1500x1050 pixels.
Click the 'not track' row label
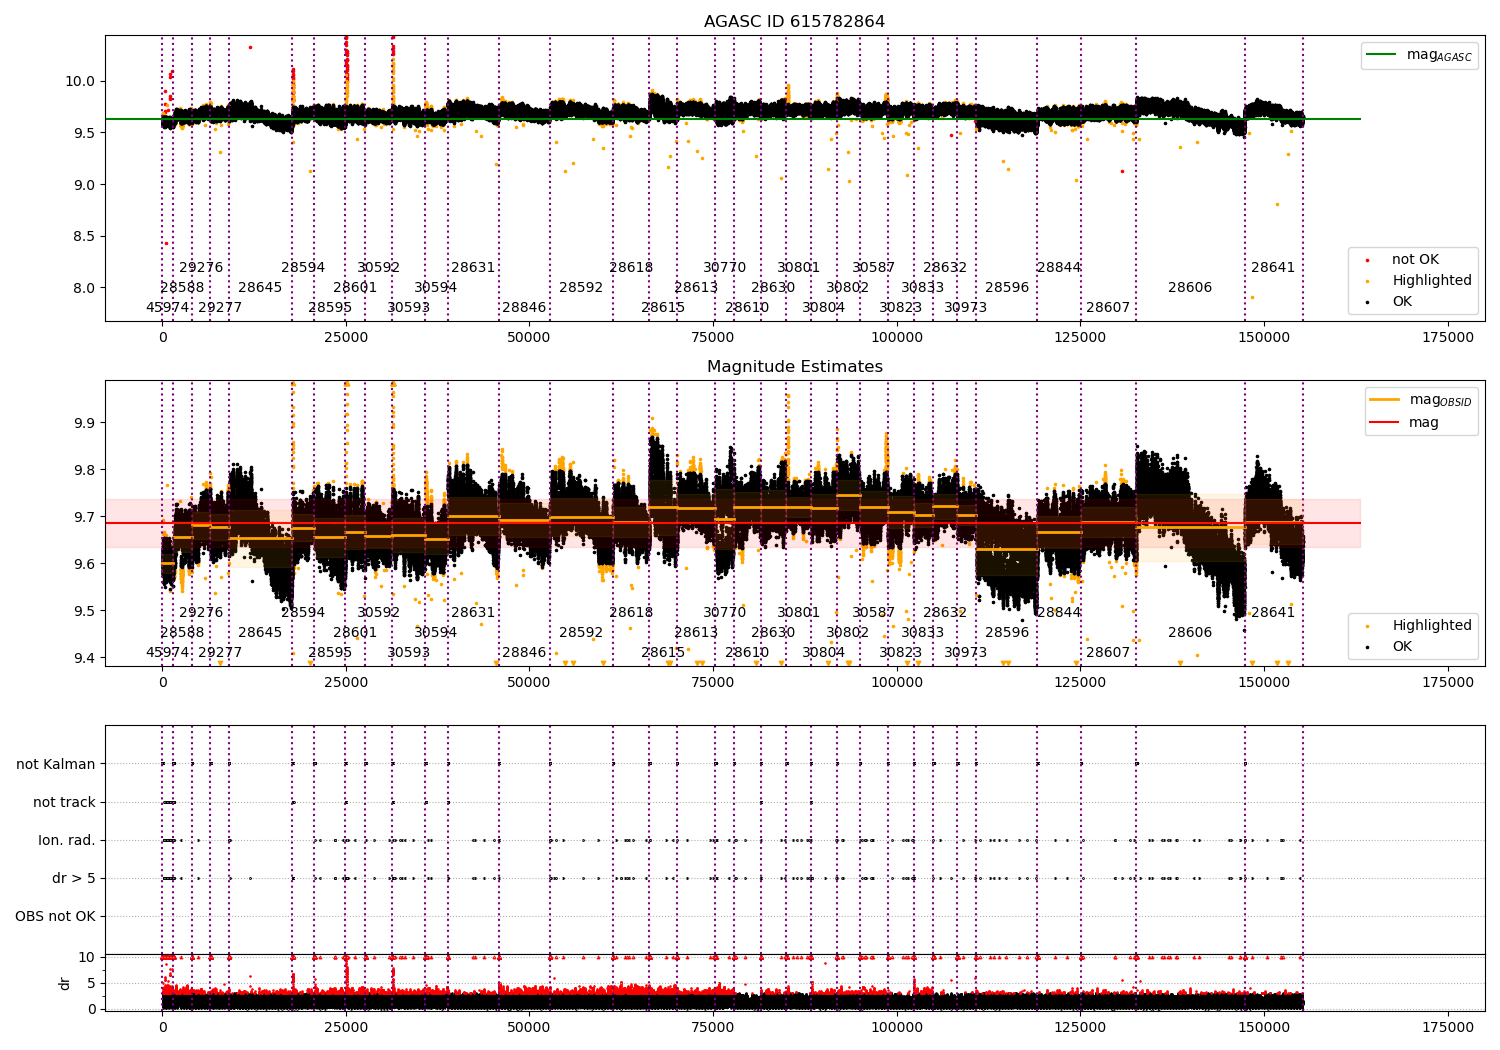point(64,802)
